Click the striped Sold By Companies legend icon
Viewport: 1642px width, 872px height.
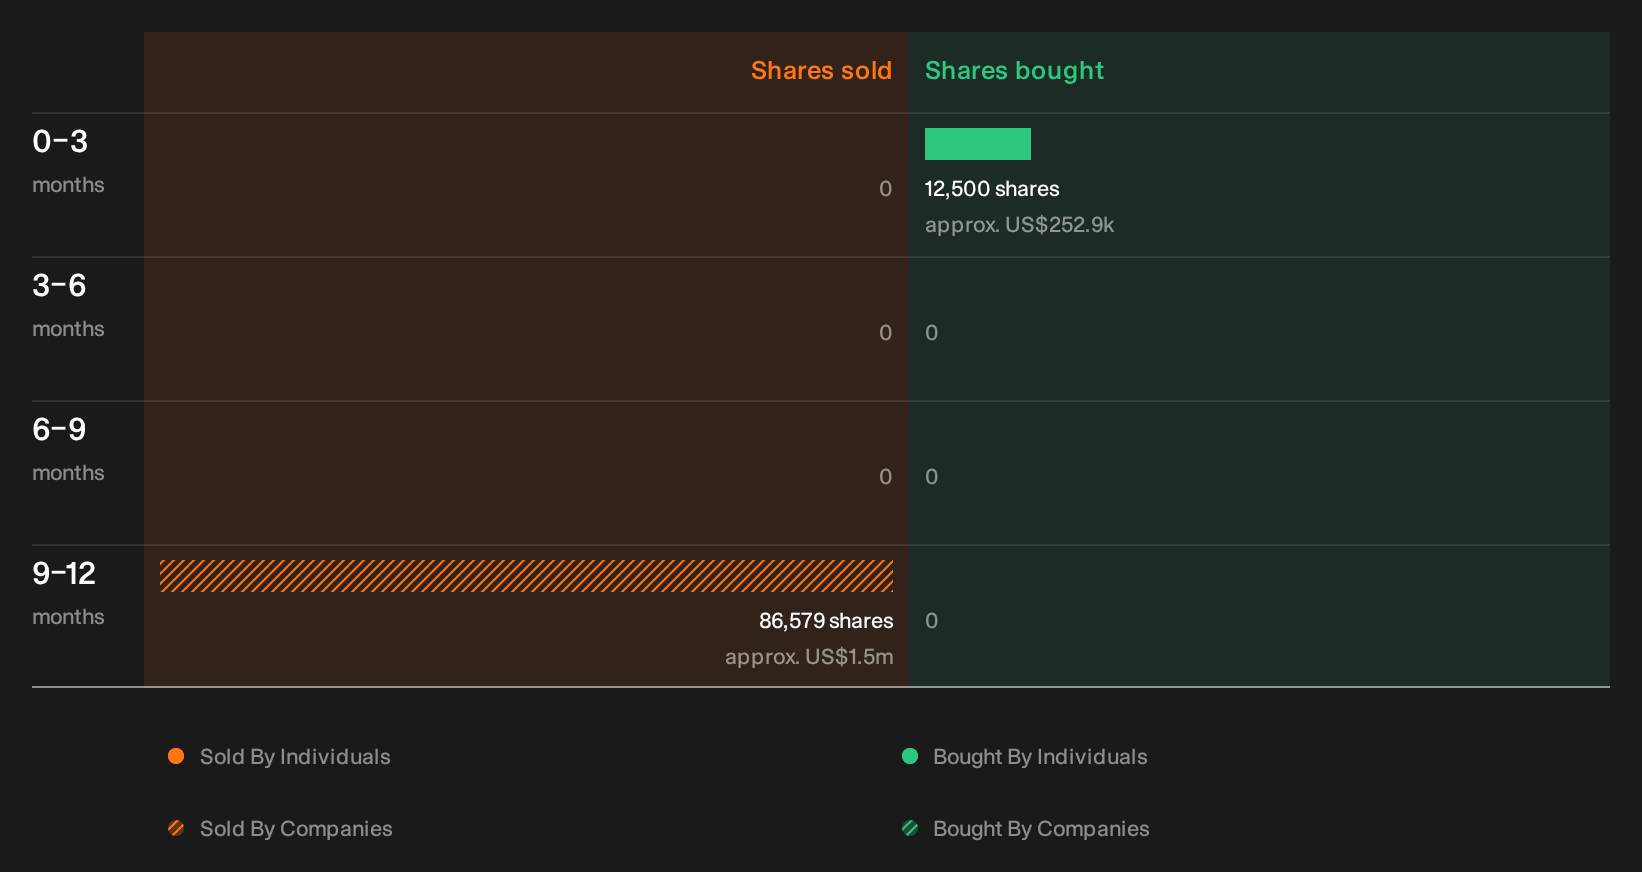[x=176, y=828]
